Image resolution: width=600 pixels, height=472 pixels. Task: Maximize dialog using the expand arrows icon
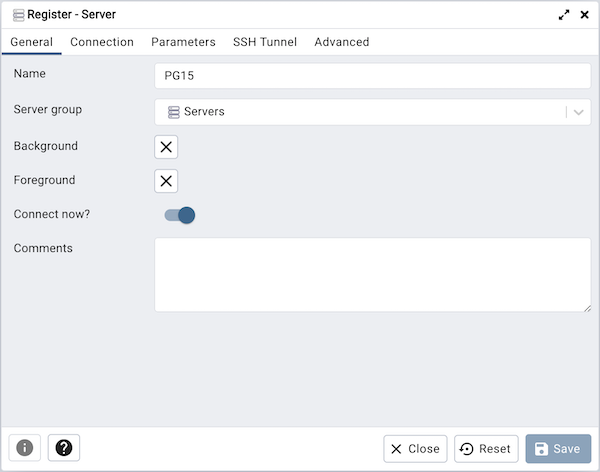point(564,15)
